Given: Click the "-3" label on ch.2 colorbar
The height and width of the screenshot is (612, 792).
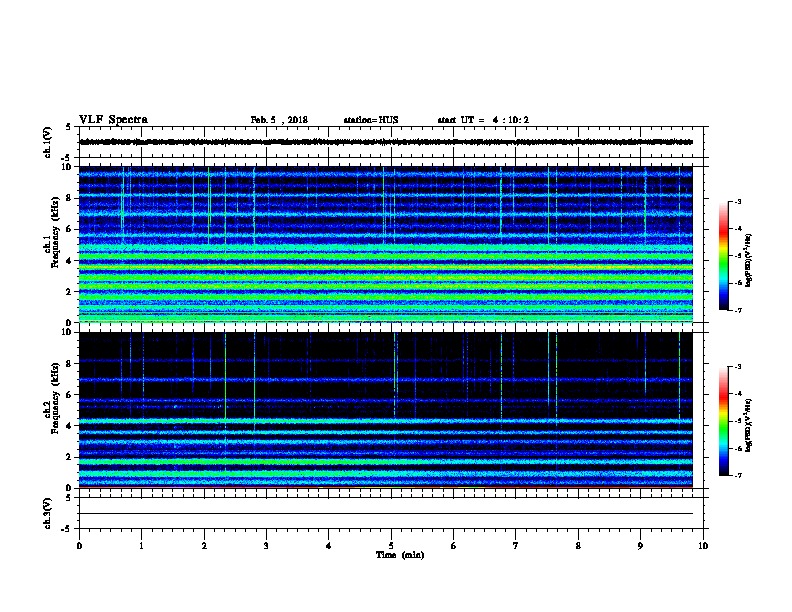Looking at the screenshot, I should pos(738,367).
